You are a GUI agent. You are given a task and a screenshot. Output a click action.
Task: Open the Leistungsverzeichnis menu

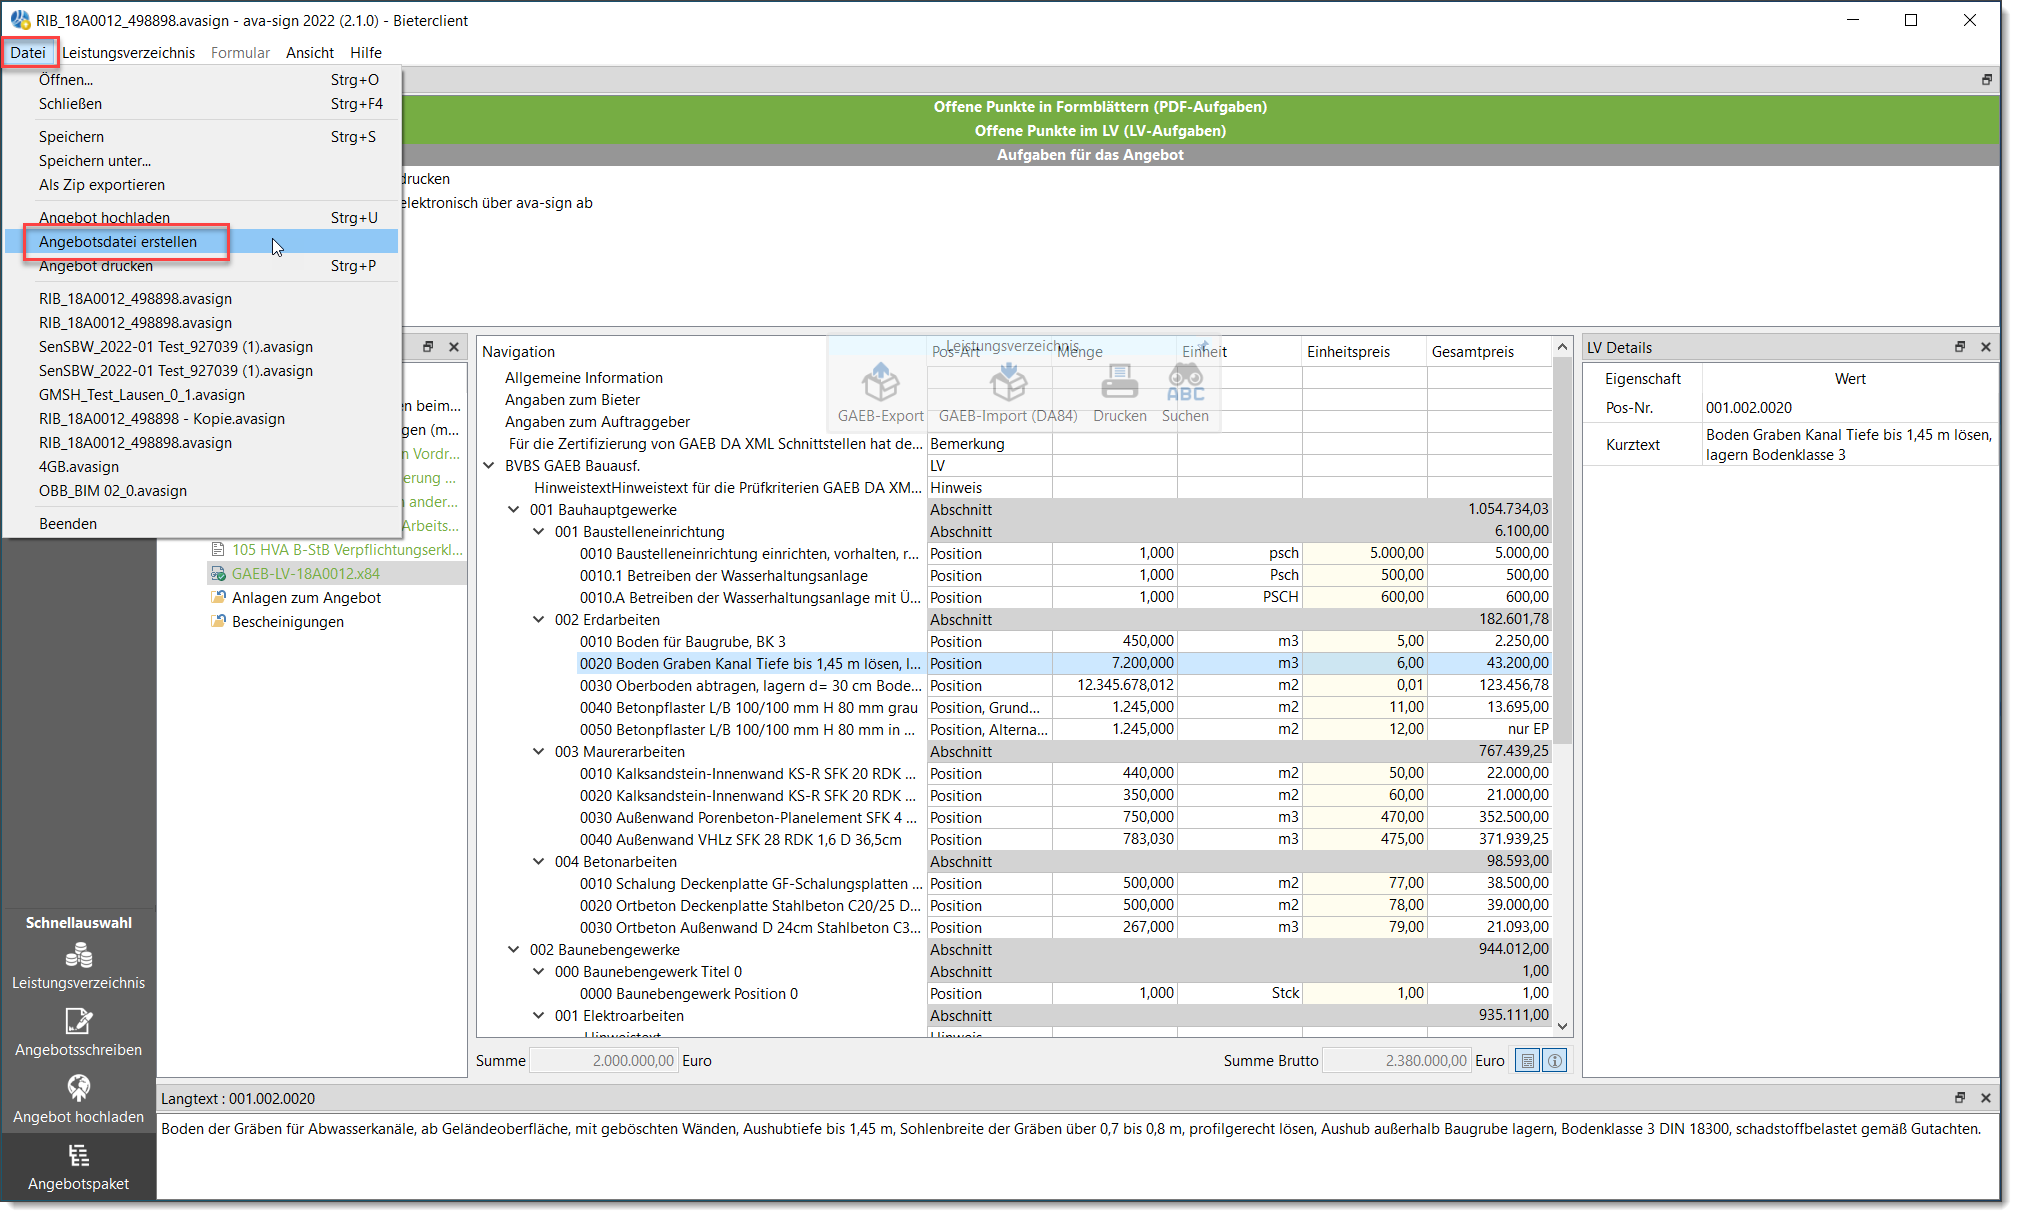128,53
